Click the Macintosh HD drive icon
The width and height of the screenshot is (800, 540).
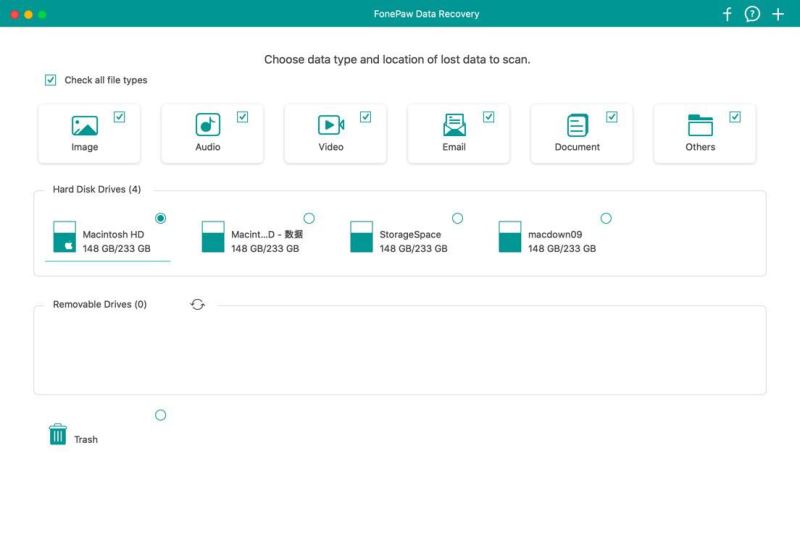[64, 236]
